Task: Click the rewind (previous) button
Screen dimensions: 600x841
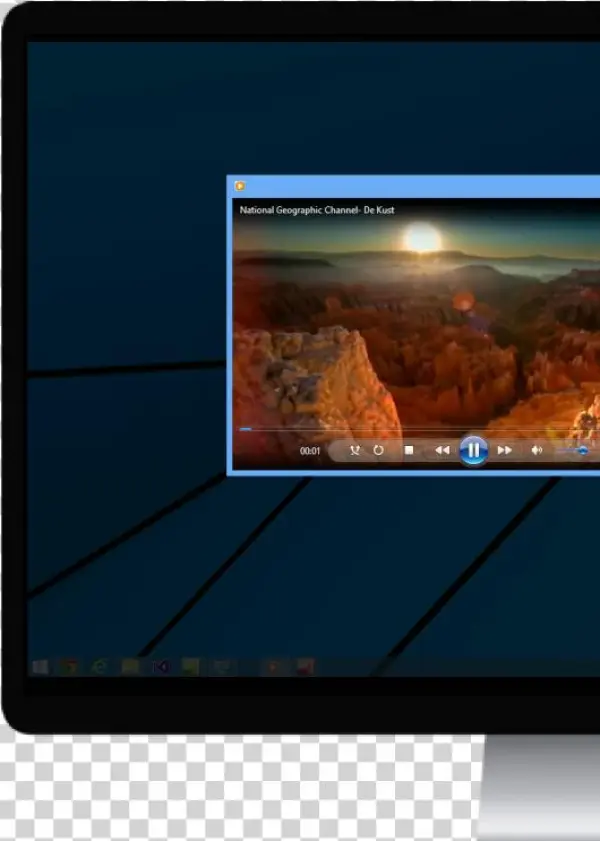Action: coord(442,451)
